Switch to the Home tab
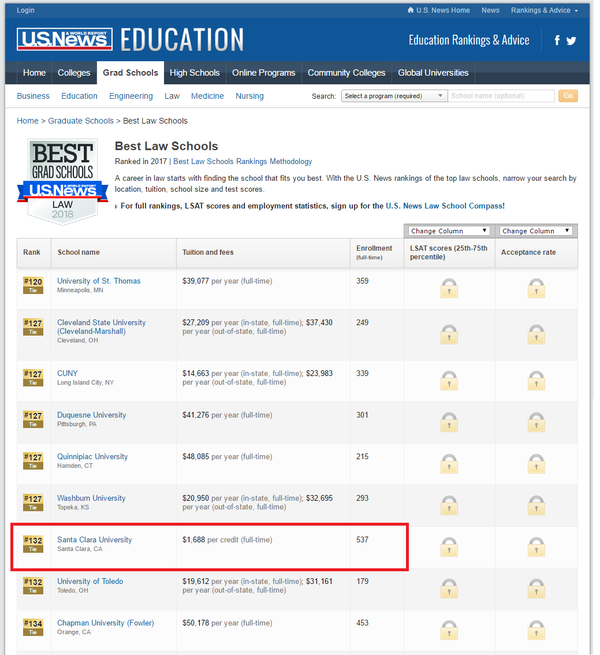This screenshot has height=655, width=600. pos(34,73)
